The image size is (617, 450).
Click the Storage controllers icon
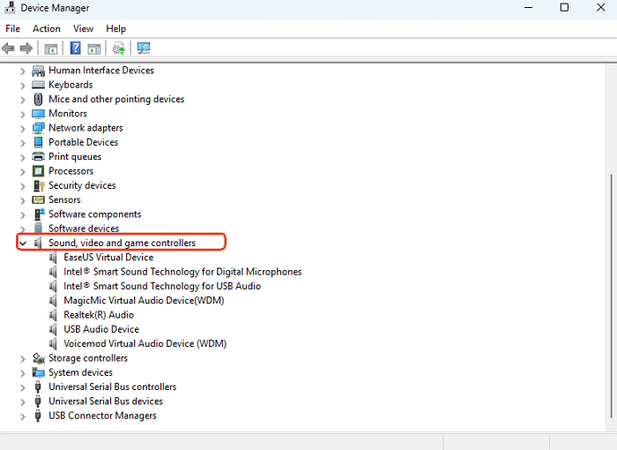coord(38,358)
